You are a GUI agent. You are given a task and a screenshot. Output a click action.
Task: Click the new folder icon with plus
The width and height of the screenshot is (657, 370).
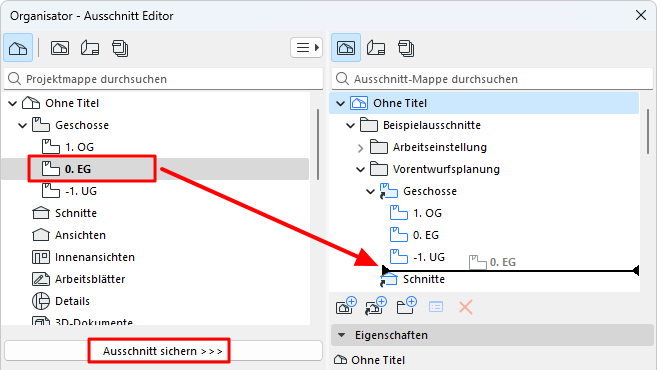tap(406, 306)
